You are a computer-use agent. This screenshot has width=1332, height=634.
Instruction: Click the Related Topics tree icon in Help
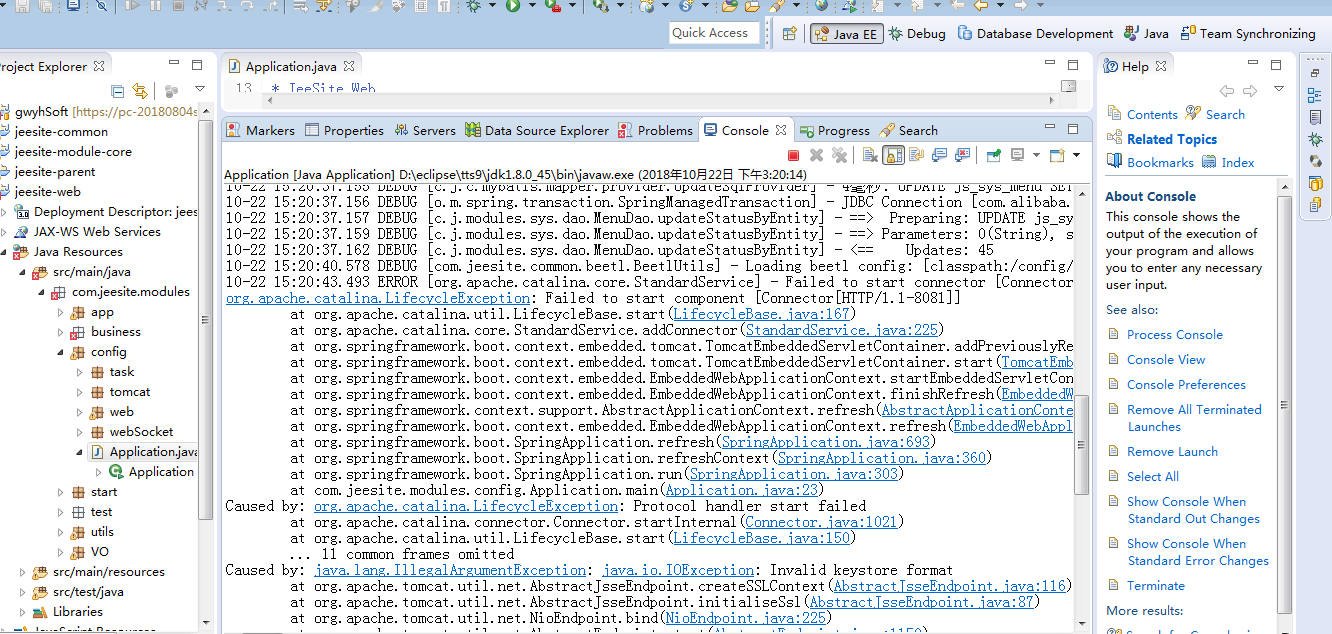[1114, 139]
